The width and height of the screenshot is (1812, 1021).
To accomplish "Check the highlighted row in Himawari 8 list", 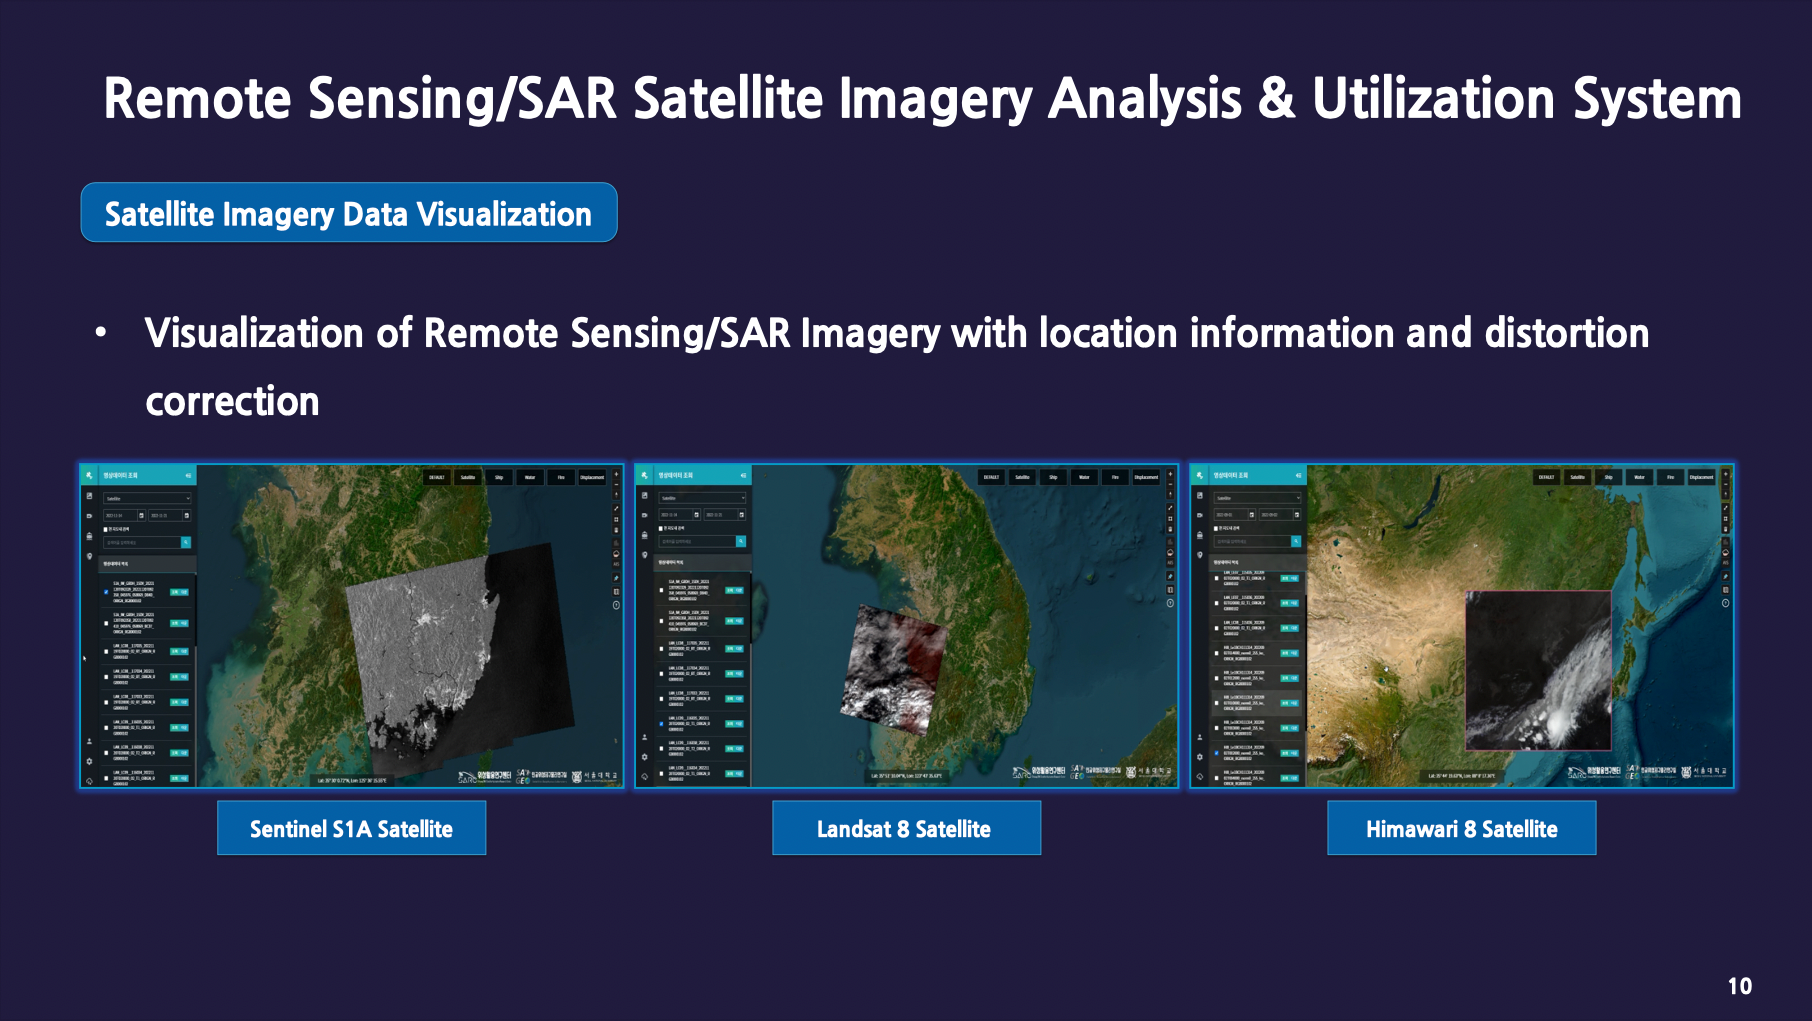I will pyautogui.click(x=1217, y=703).
